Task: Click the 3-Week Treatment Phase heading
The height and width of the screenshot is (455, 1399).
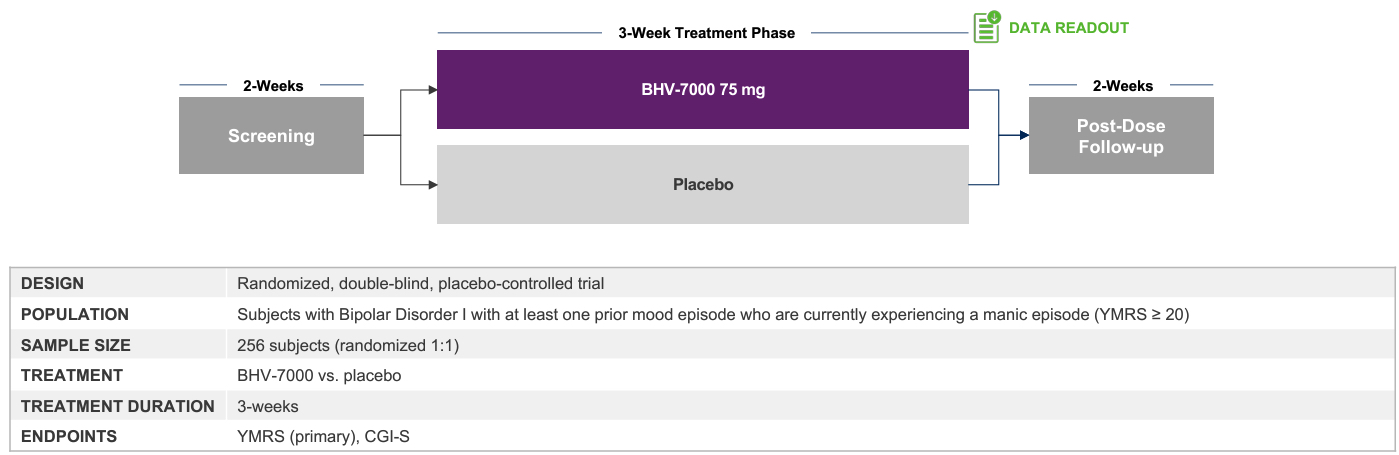Action: point(706,33)
